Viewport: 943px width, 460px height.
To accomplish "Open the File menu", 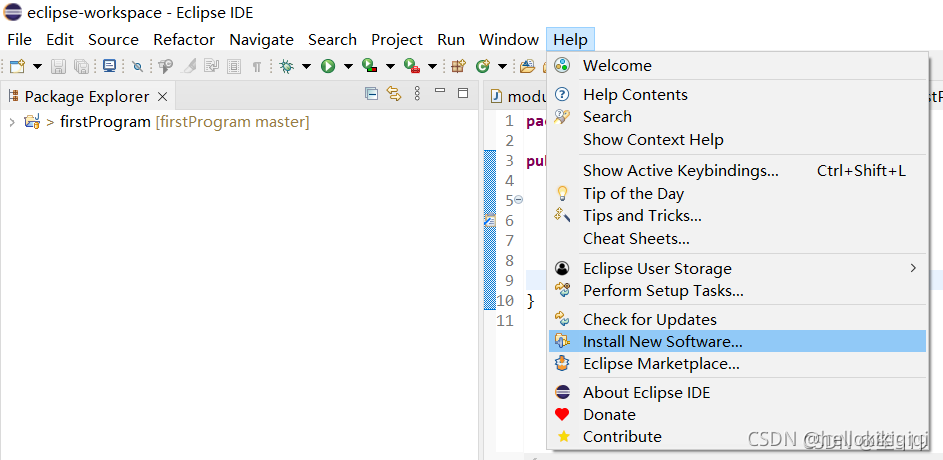I will [x=19, y=40].
